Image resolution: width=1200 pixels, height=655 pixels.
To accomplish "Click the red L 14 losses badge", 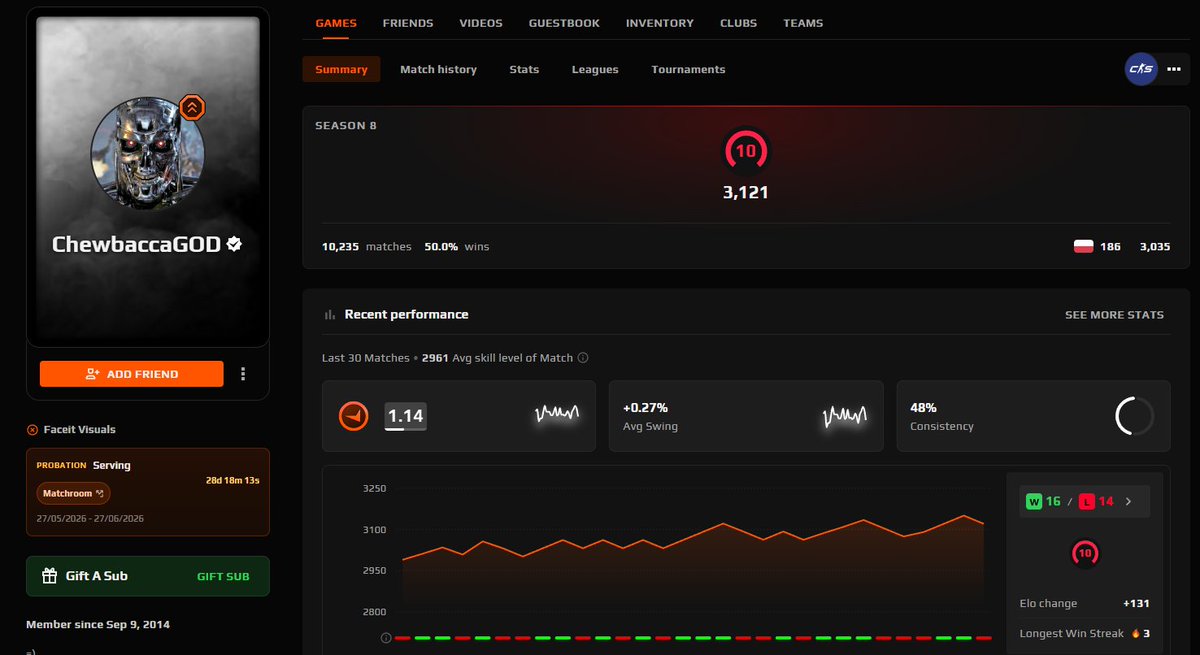I will tap(1096, 502).
